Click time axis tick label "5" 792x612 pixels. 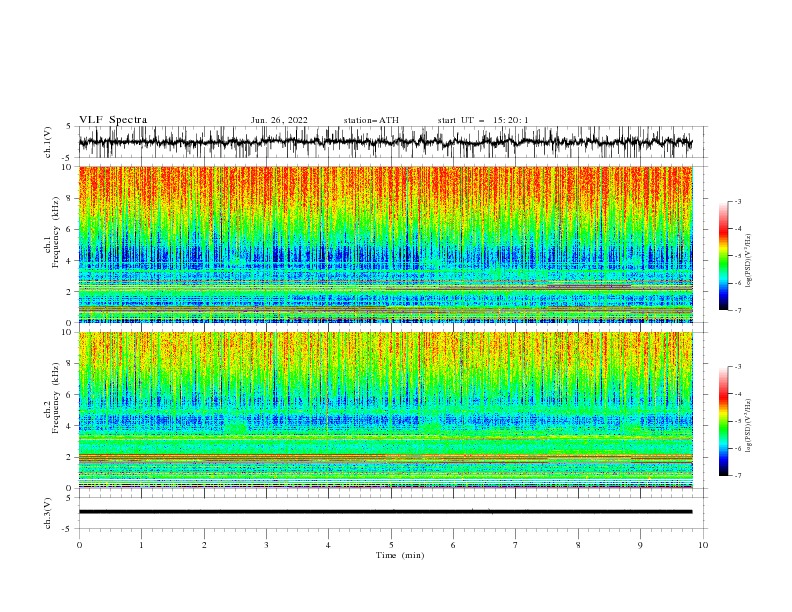[x=391, y=545]
